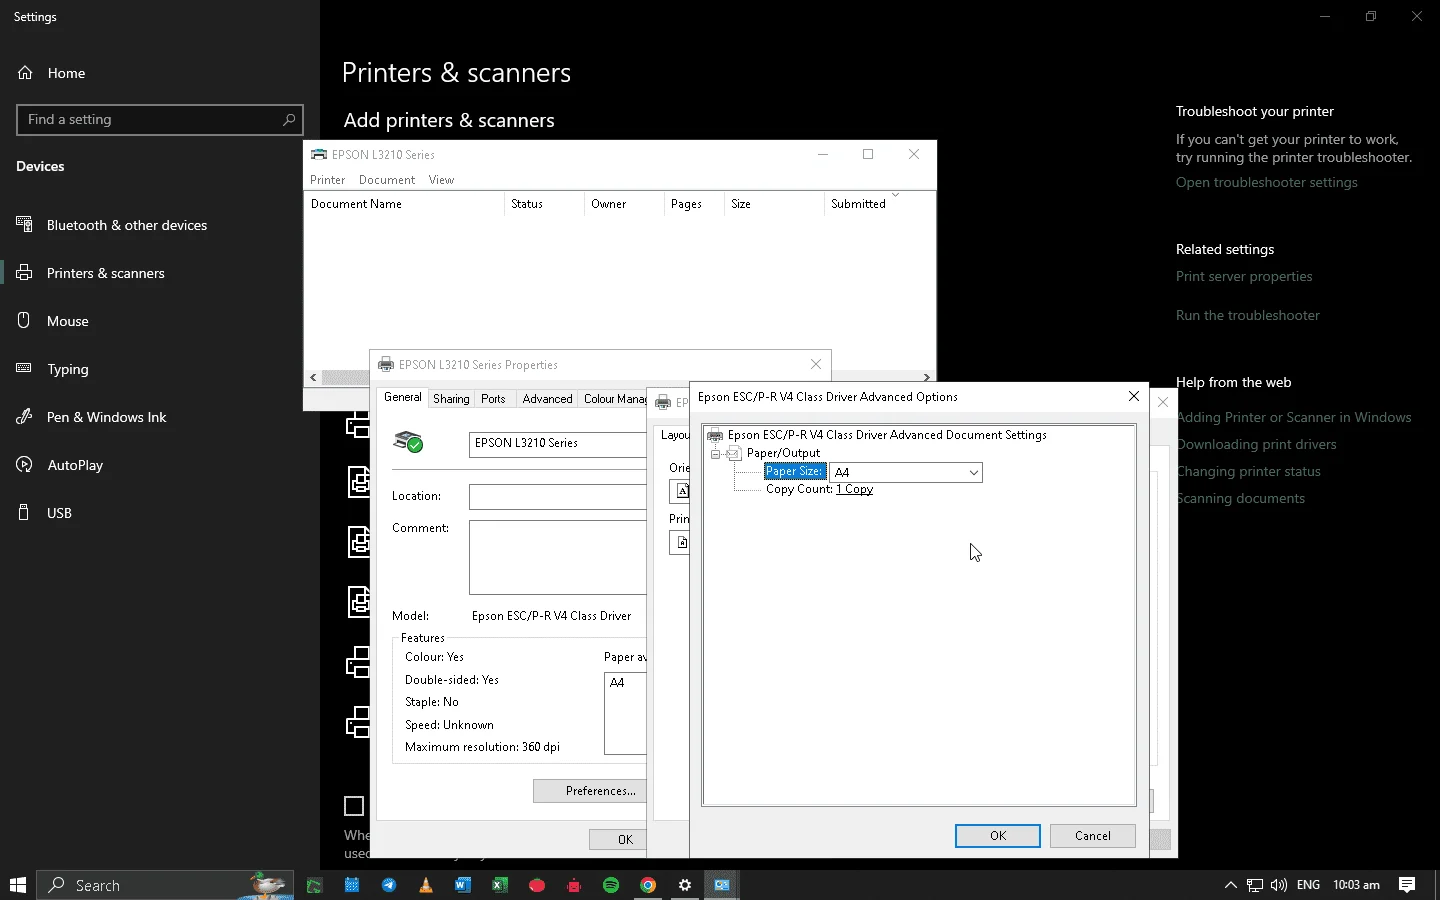
Task: Open Telegram from the taskbar
Action: 389,885
